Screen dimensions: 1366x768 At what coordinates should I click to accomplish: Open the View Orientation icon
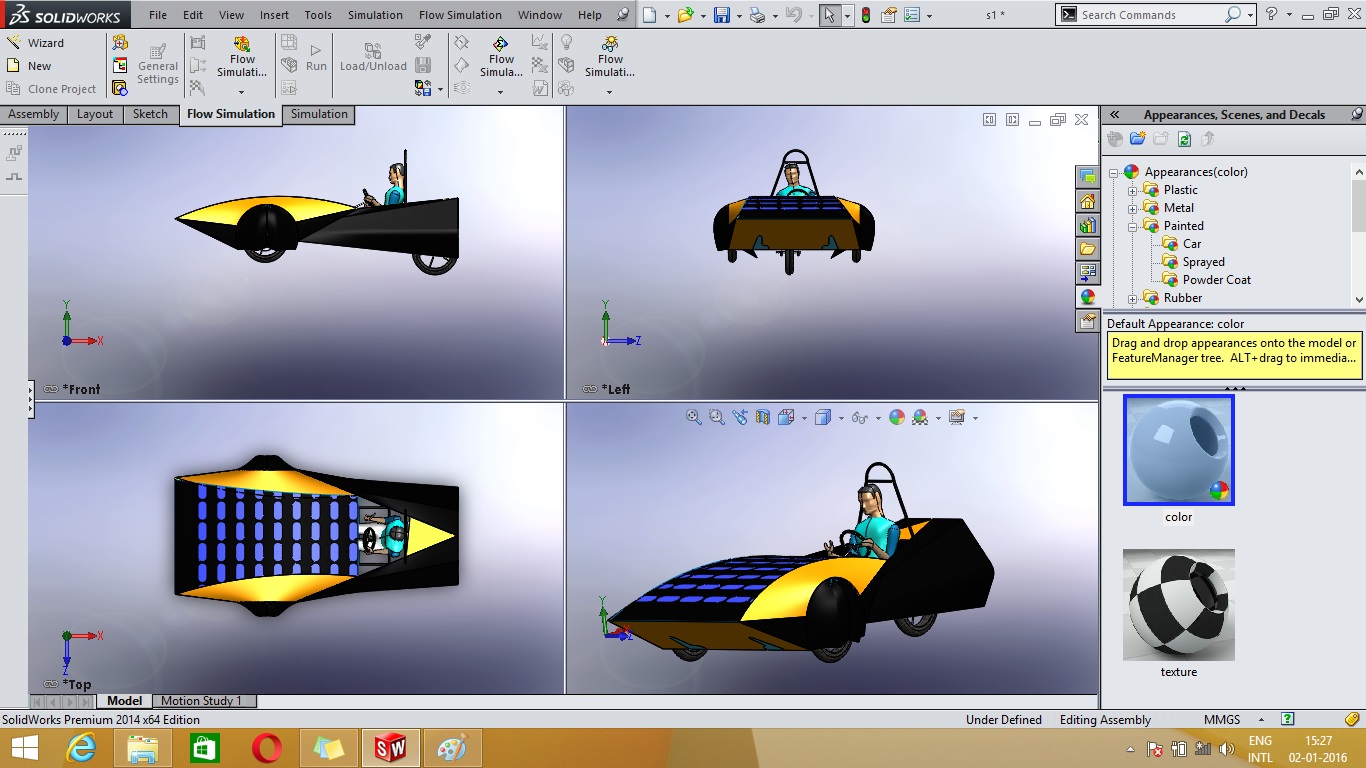785,417
